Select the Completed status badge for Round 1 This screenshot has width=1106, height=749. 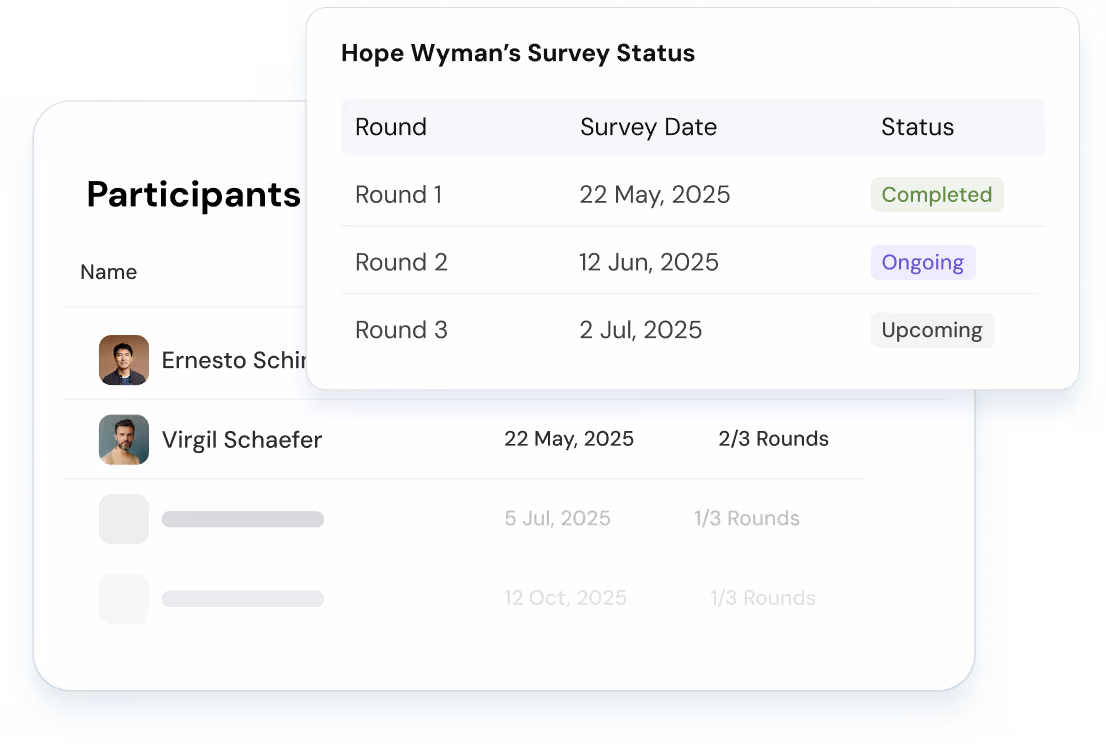(937, 195)
